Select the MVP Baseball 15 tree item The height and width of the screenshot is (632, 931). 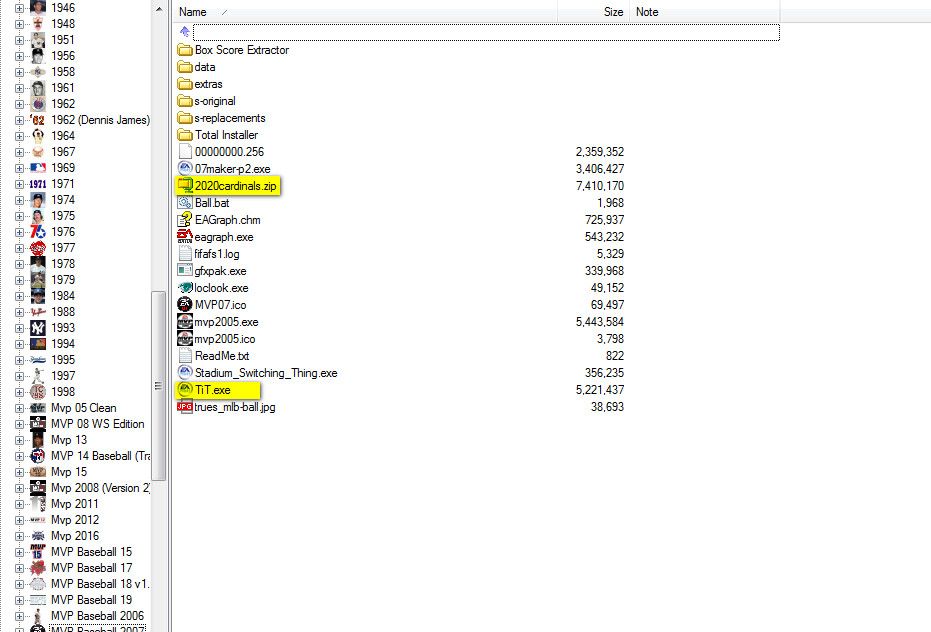[x=91, y=552]
